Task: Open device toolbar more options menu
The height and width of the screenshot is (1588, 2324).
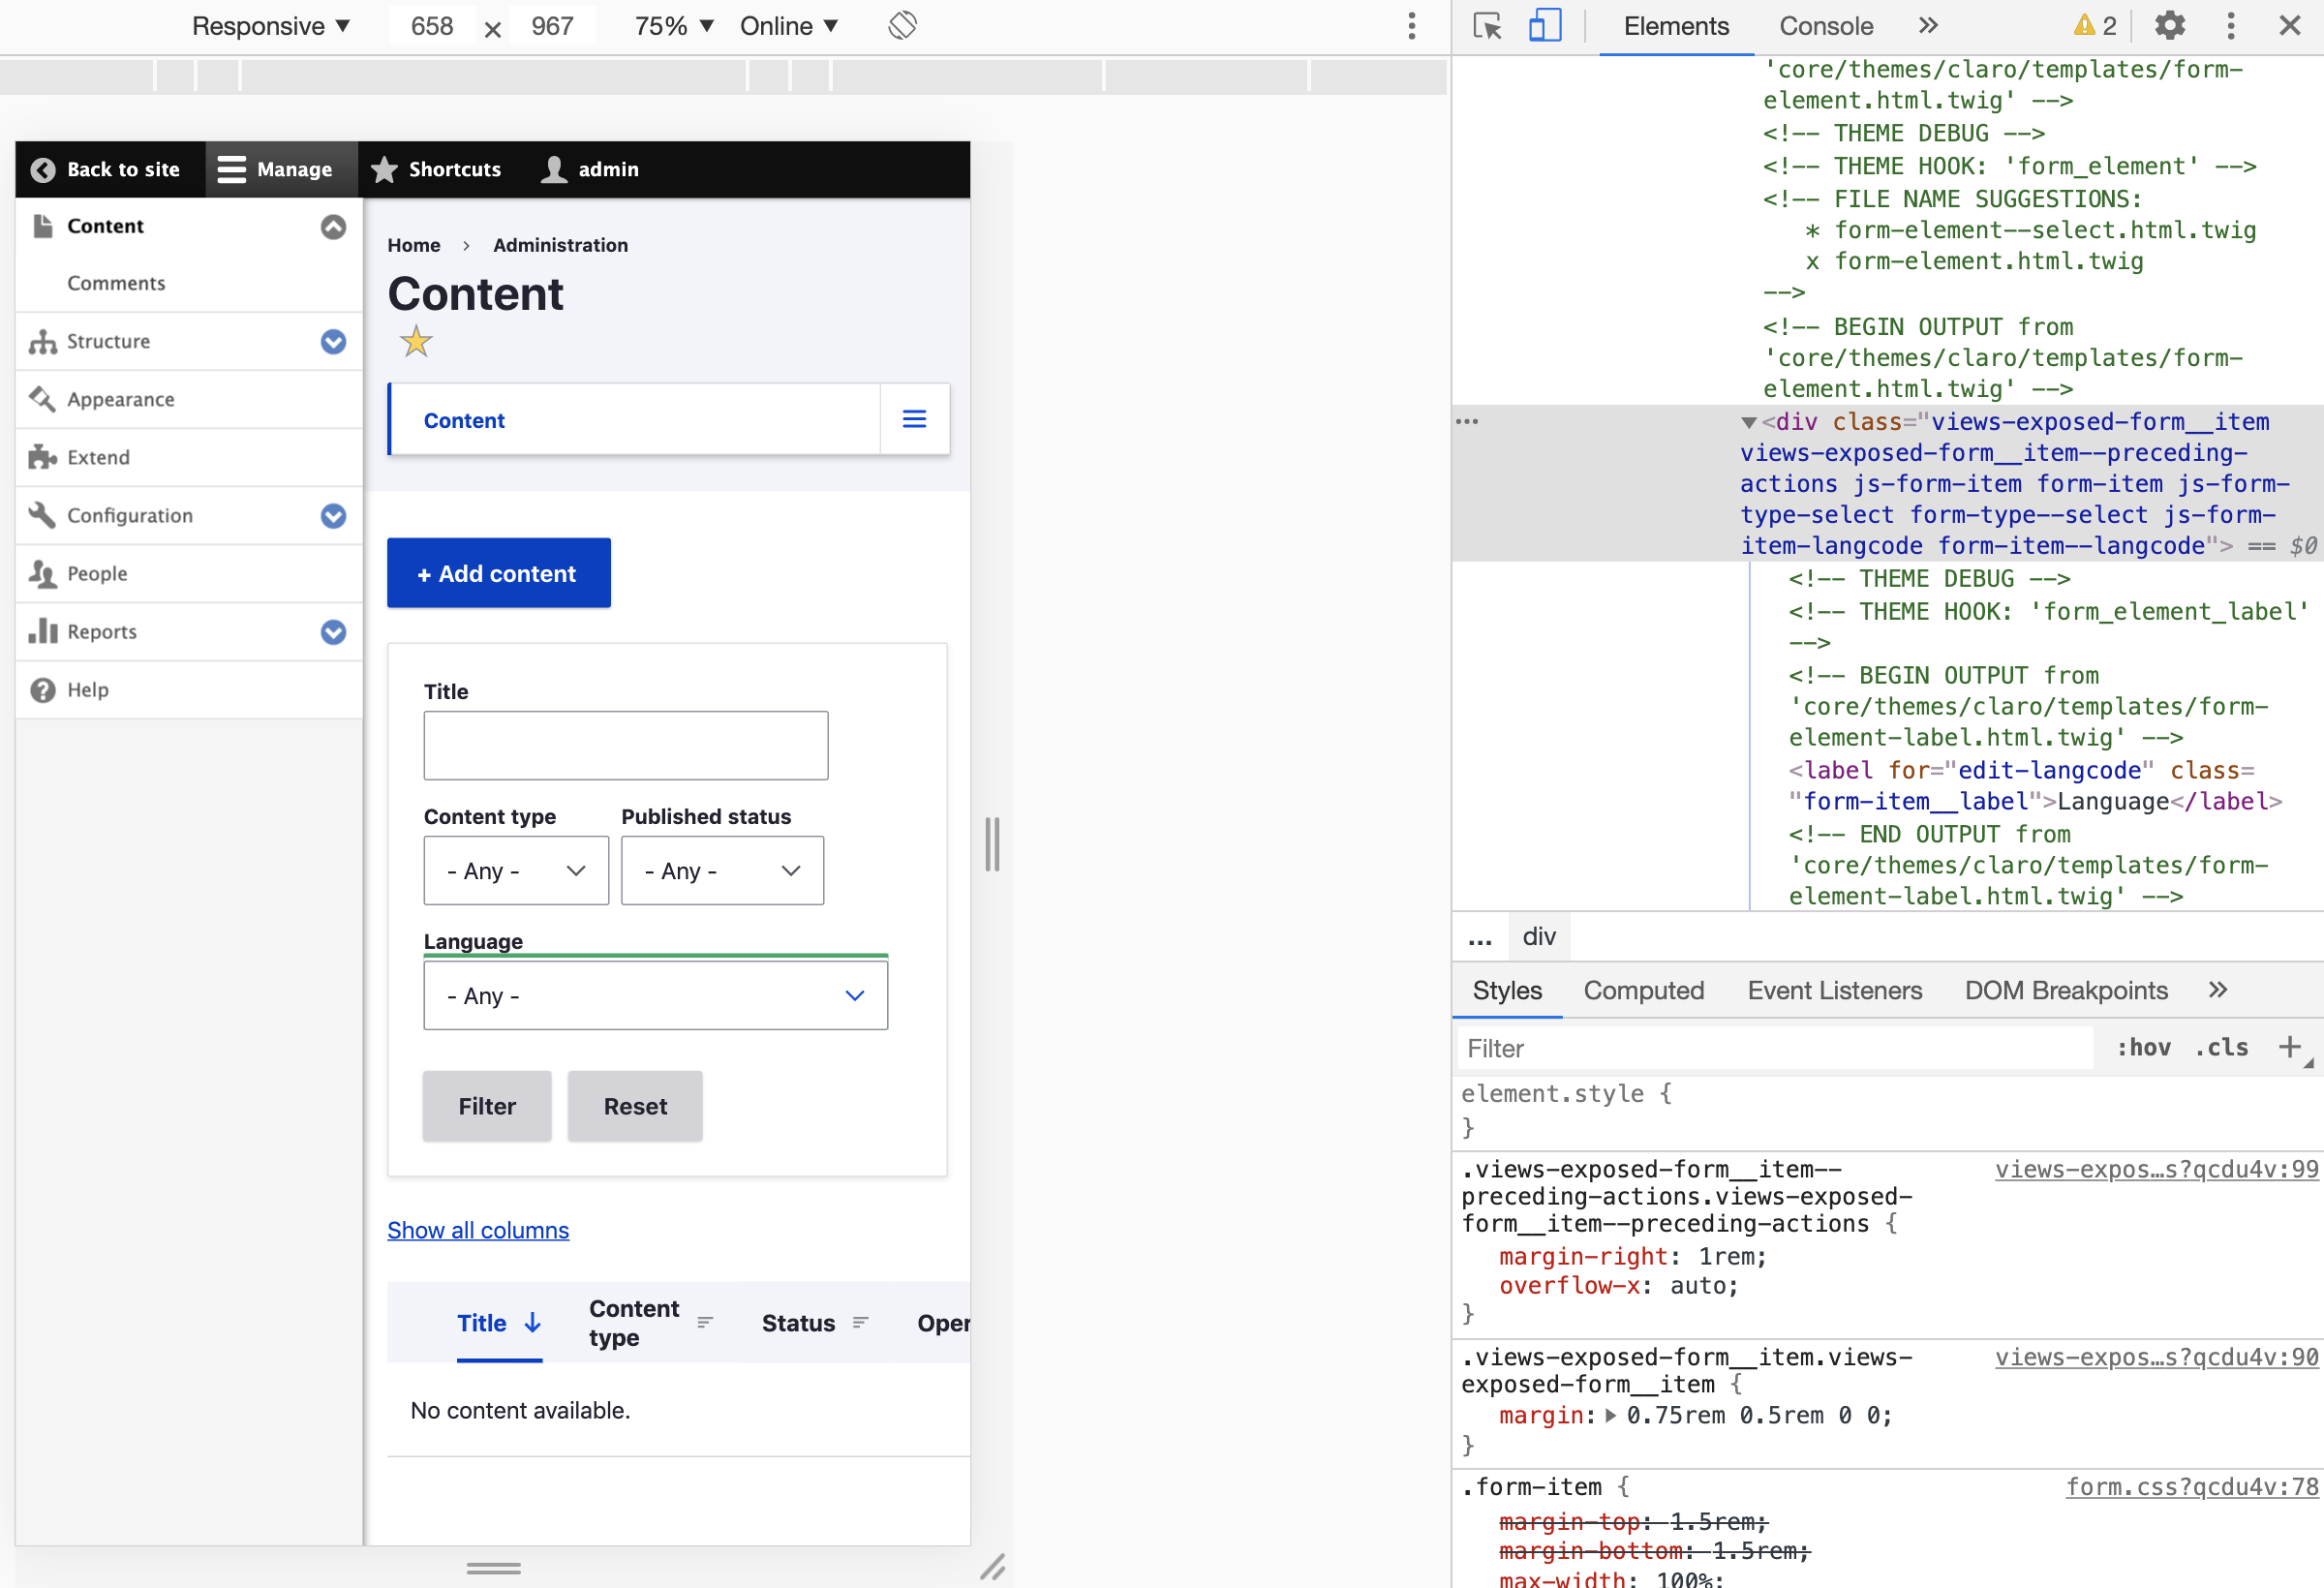Action: click(x=1411, y=26)
